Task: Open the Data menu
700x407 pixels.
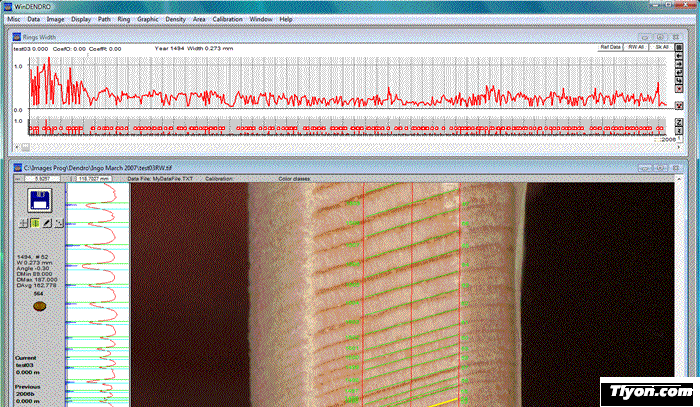Action: tap(33, 19)
